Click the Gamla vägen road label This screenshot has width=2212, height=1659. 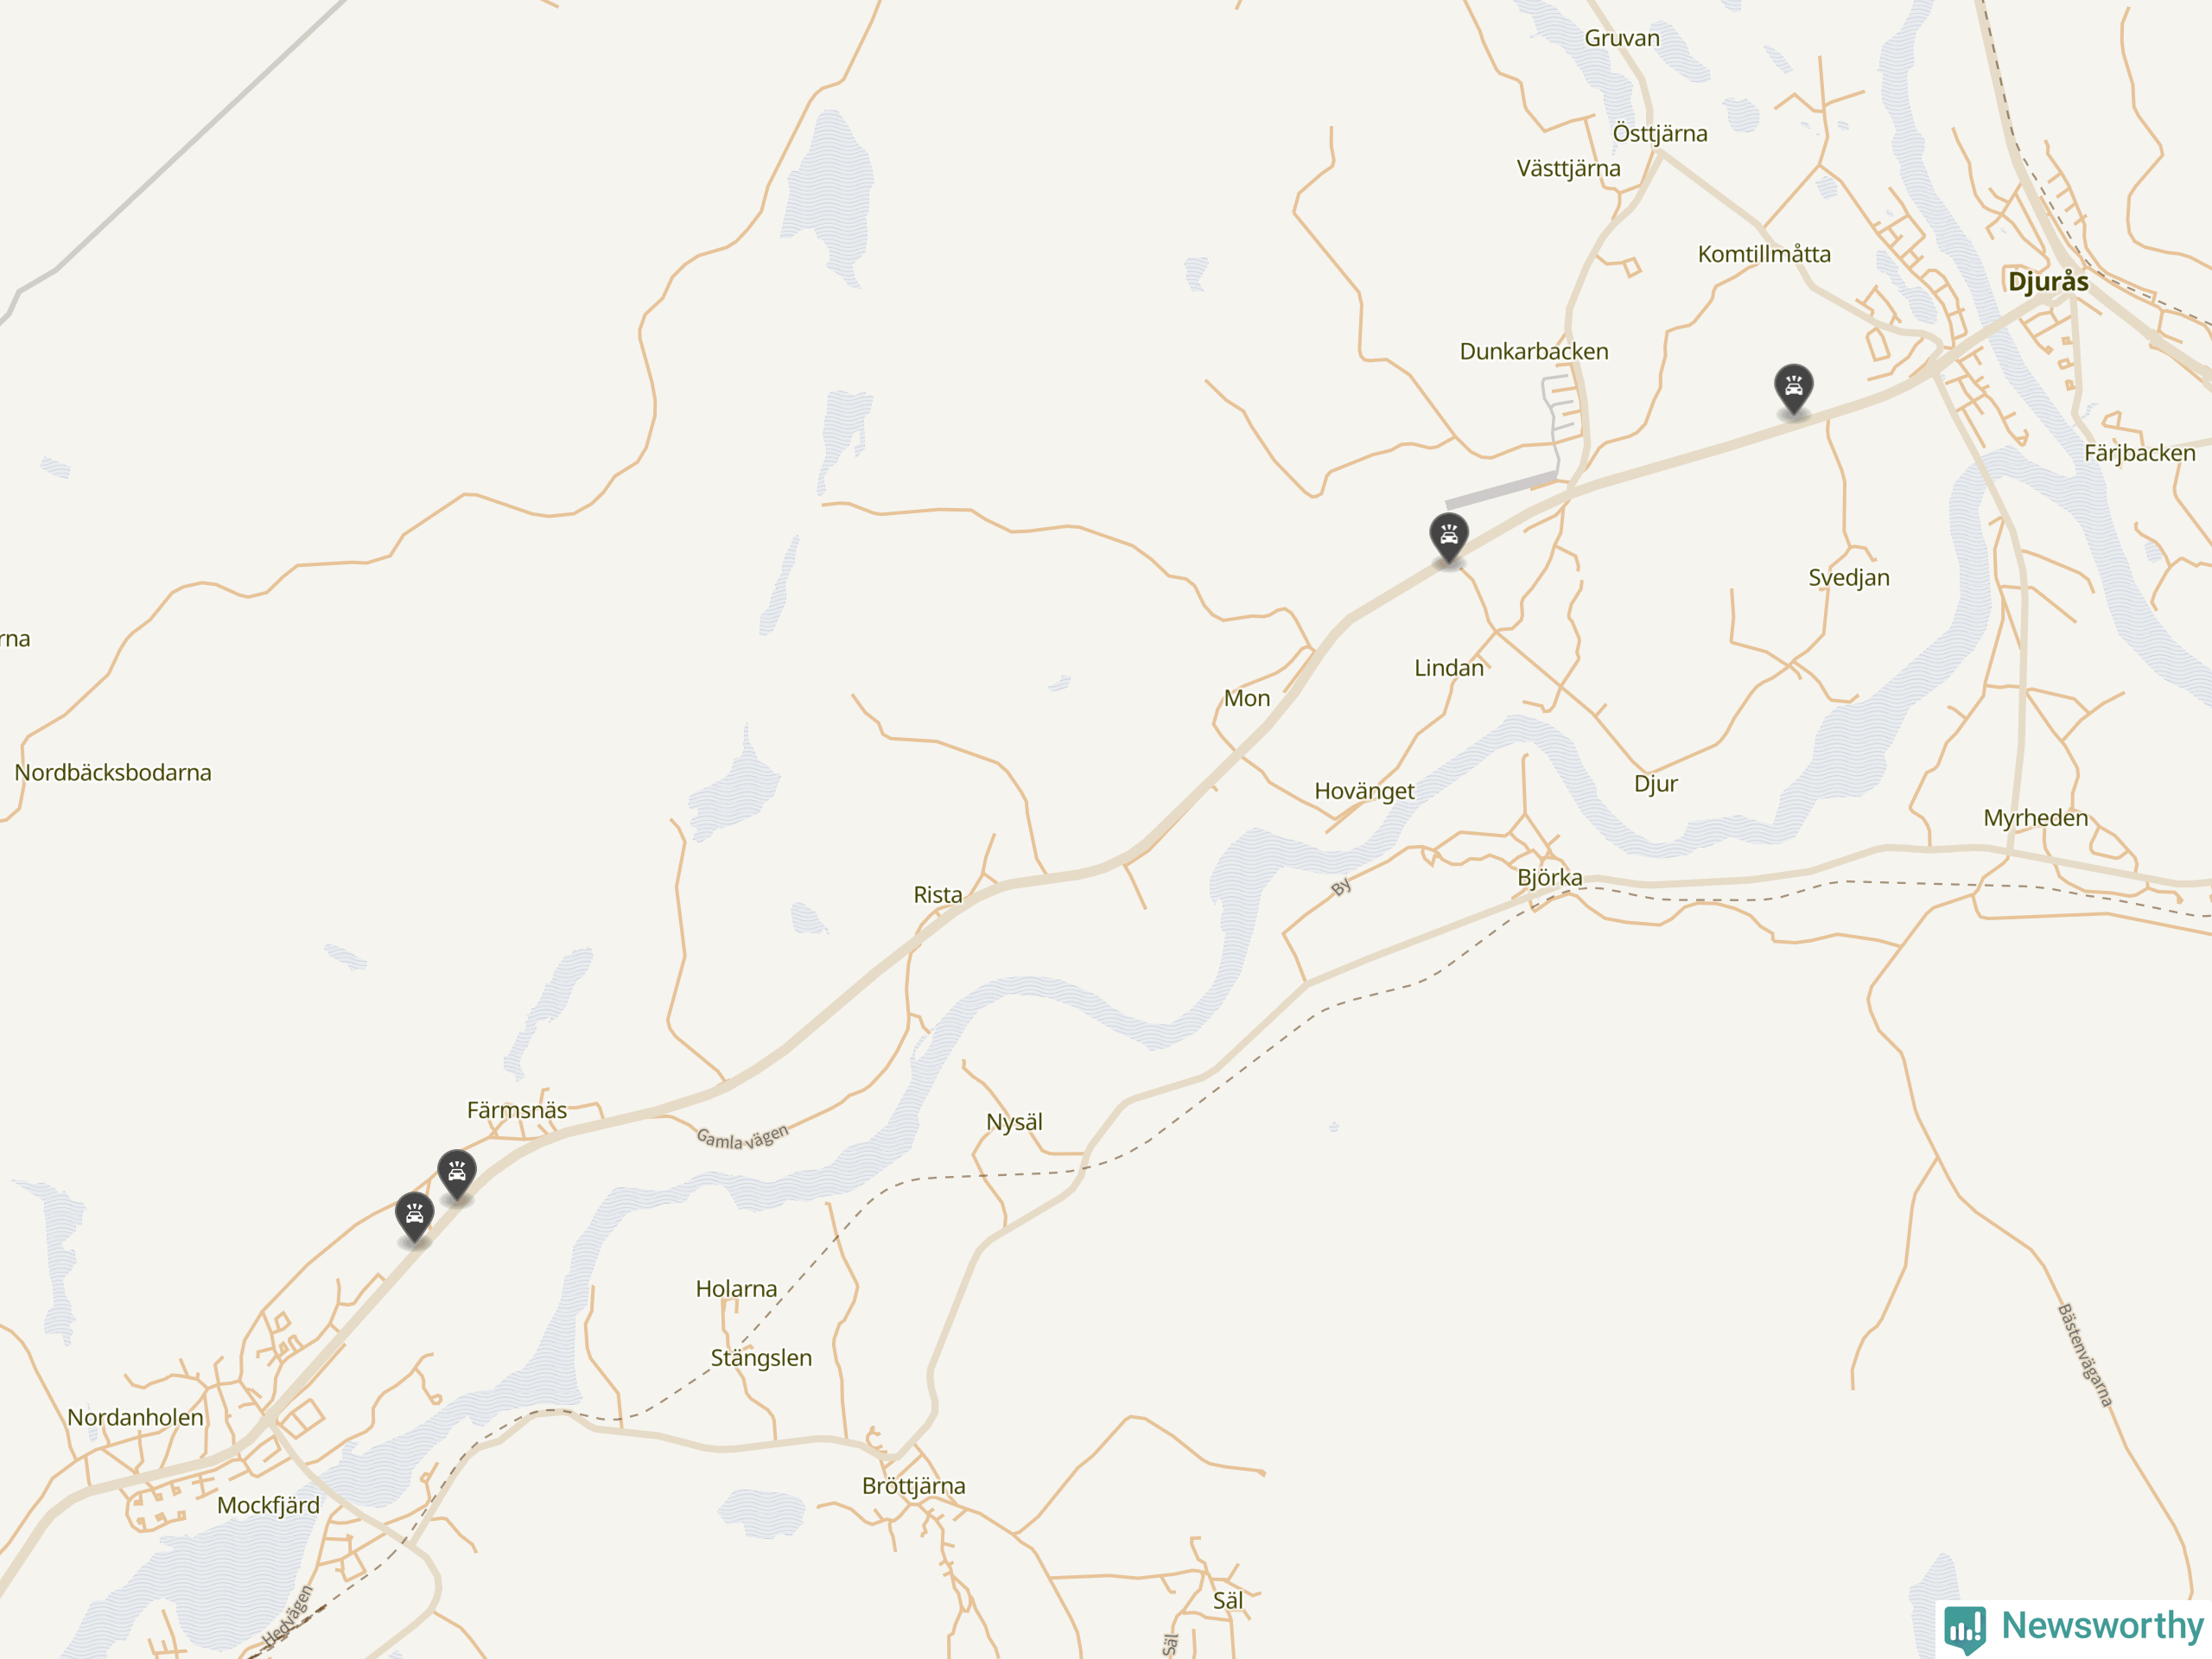coord(743,1137)
